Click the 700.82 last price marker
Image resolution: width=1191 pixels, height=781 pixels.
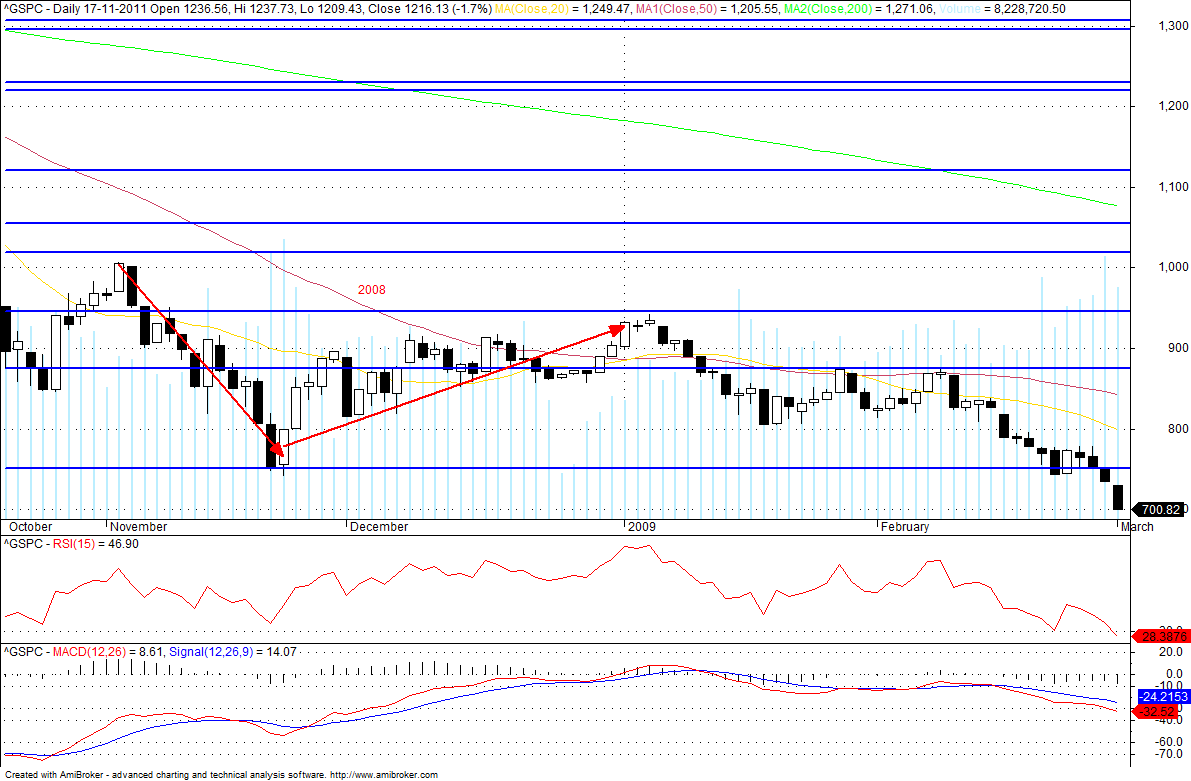point(1159,510)
